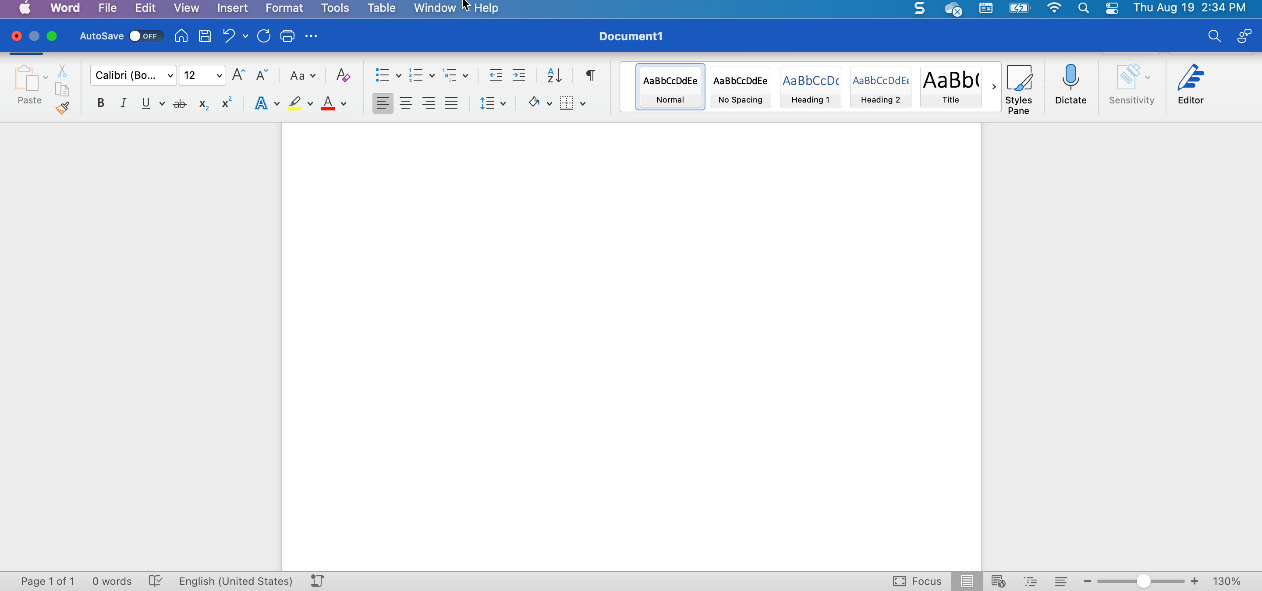Click the 130% zoom level
The height and width of the screenshot is (591, 1262).
[x=1227, y=581]
